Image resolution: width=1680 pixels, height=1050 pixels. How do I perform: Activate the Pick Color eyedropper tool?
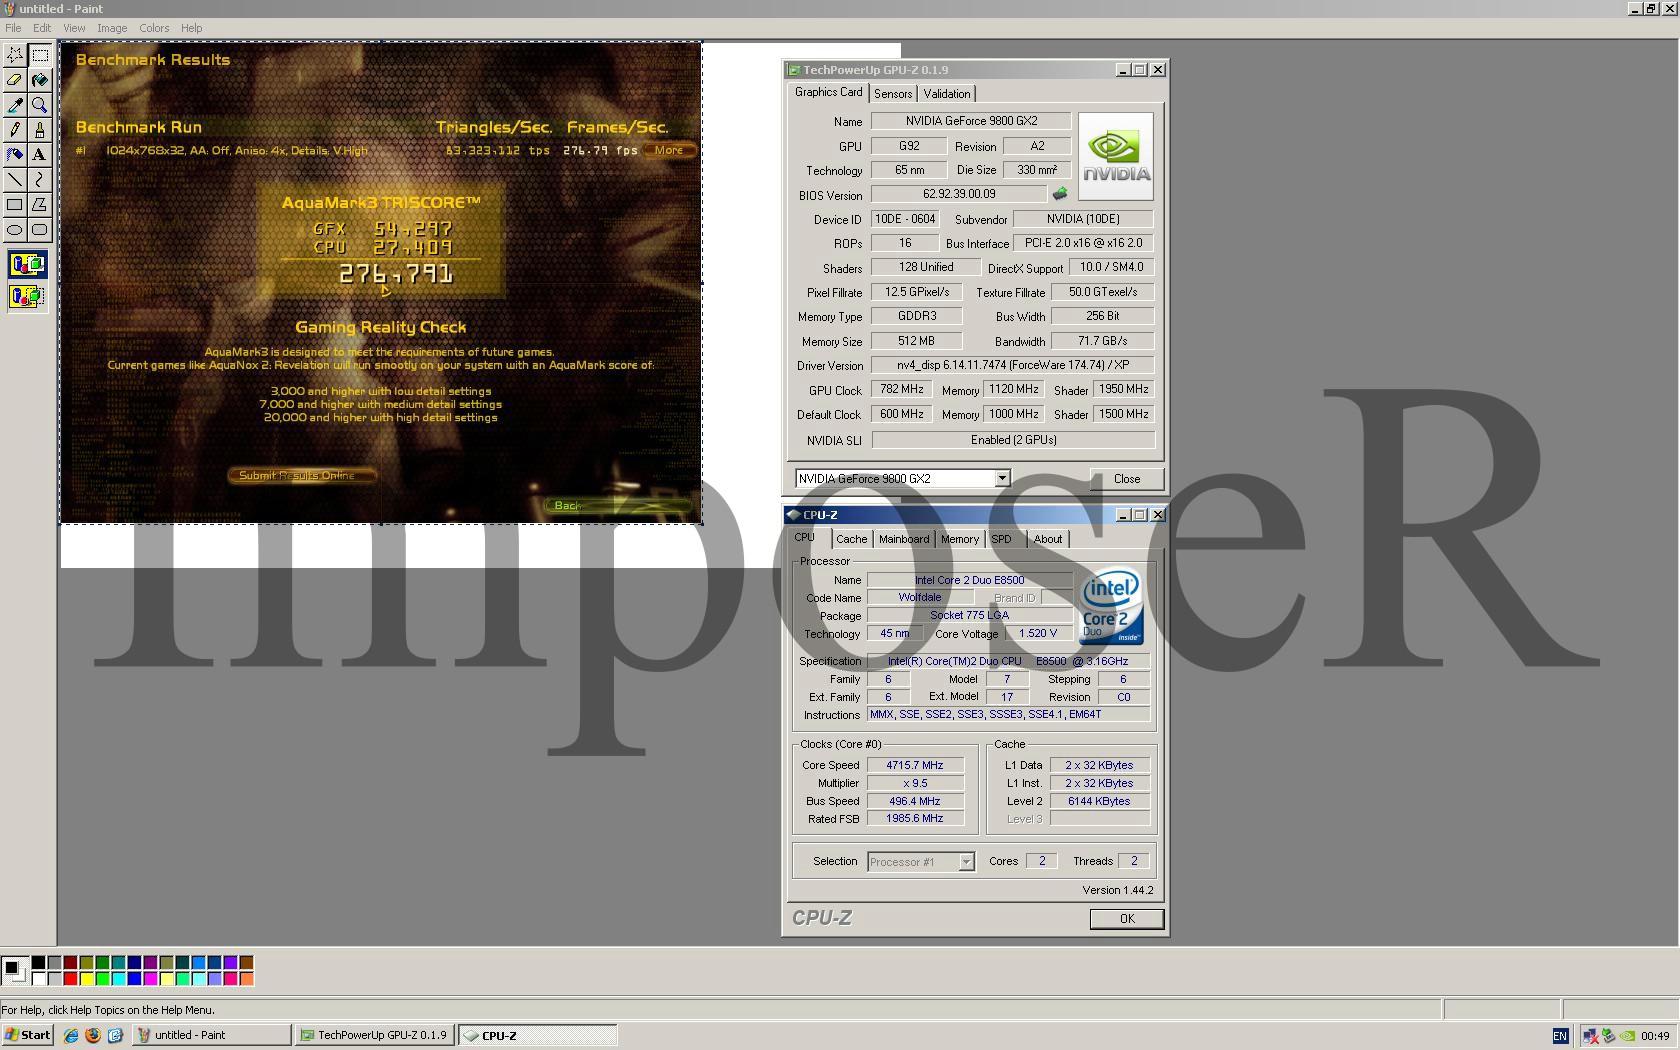tap(15, 105)
